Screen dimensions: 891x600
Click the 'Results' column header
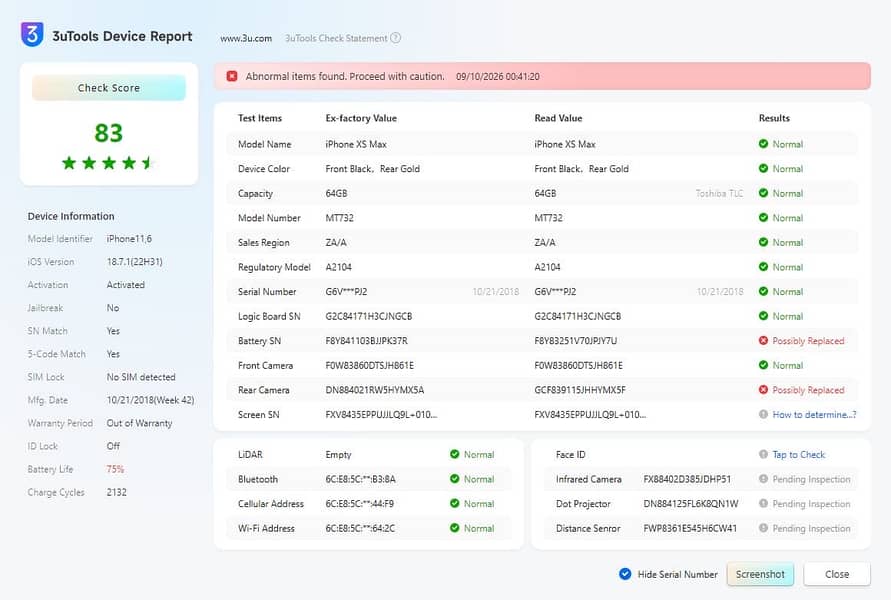point(774,118)
